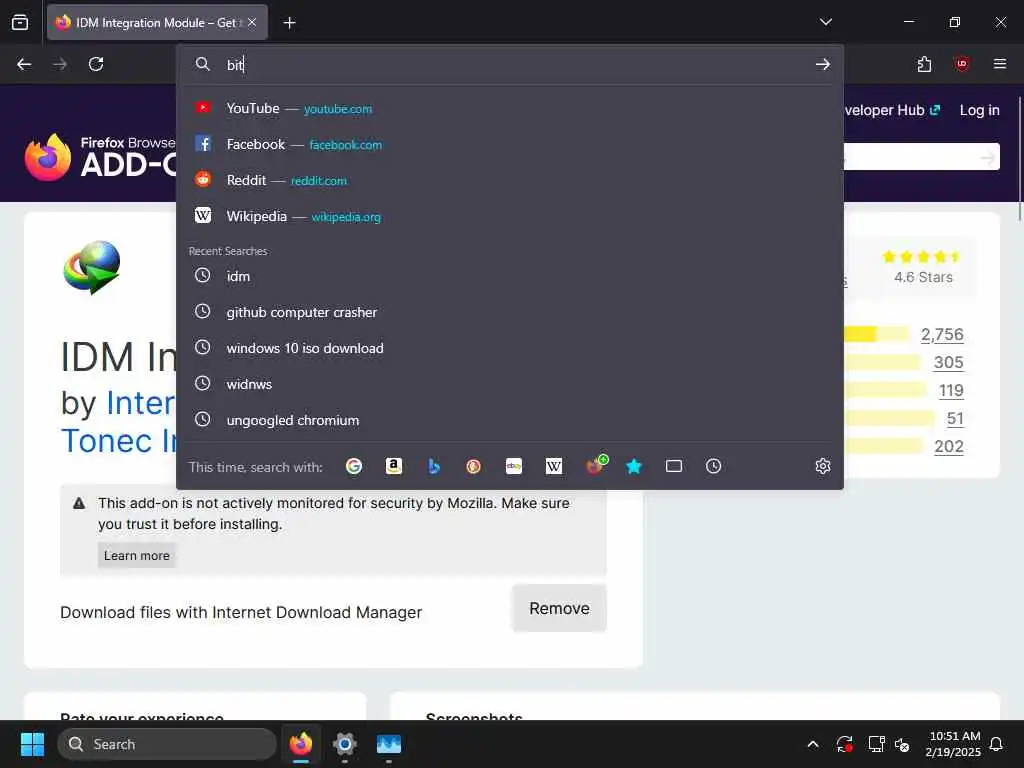Open search settings gear in dropdown
Viewport: 1024px width, 768px height.
coord(823,466)
